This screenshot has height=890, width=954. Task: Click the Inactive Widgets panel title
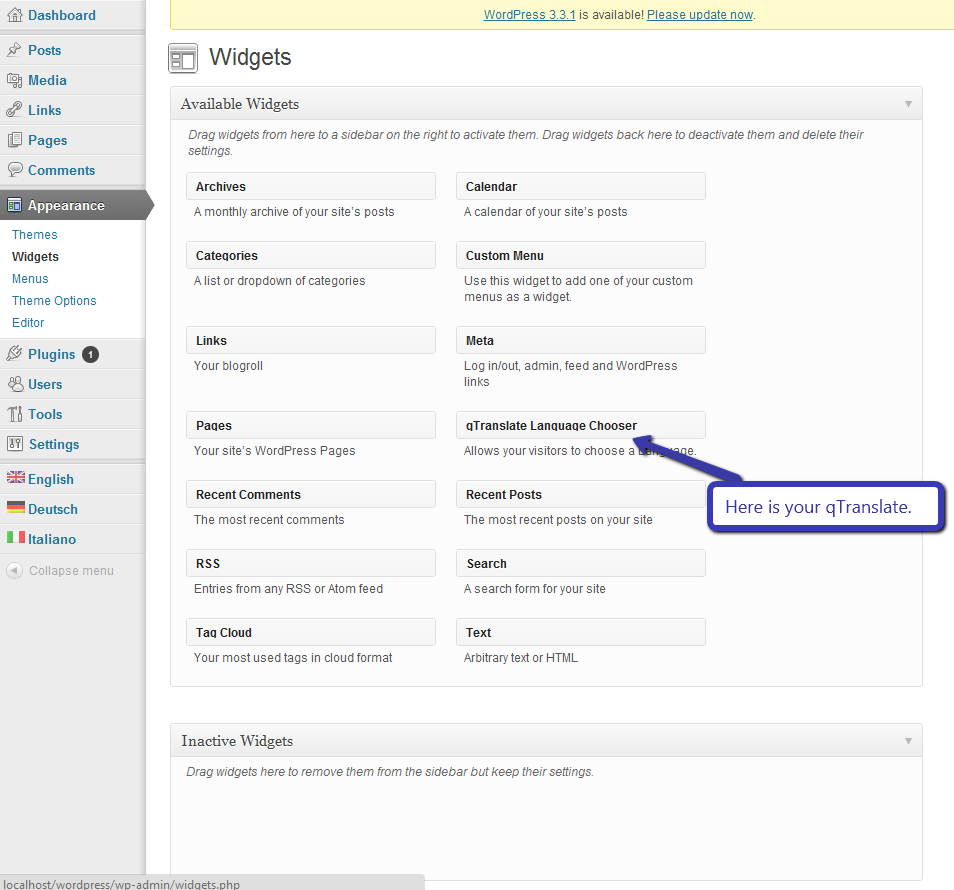point(237,741)
